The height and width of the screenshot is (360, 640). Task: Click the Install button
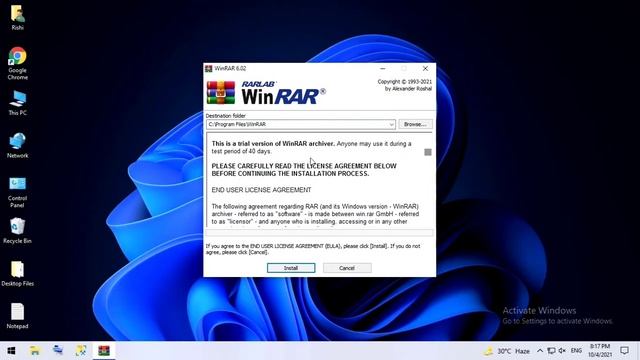pos(291,268)
